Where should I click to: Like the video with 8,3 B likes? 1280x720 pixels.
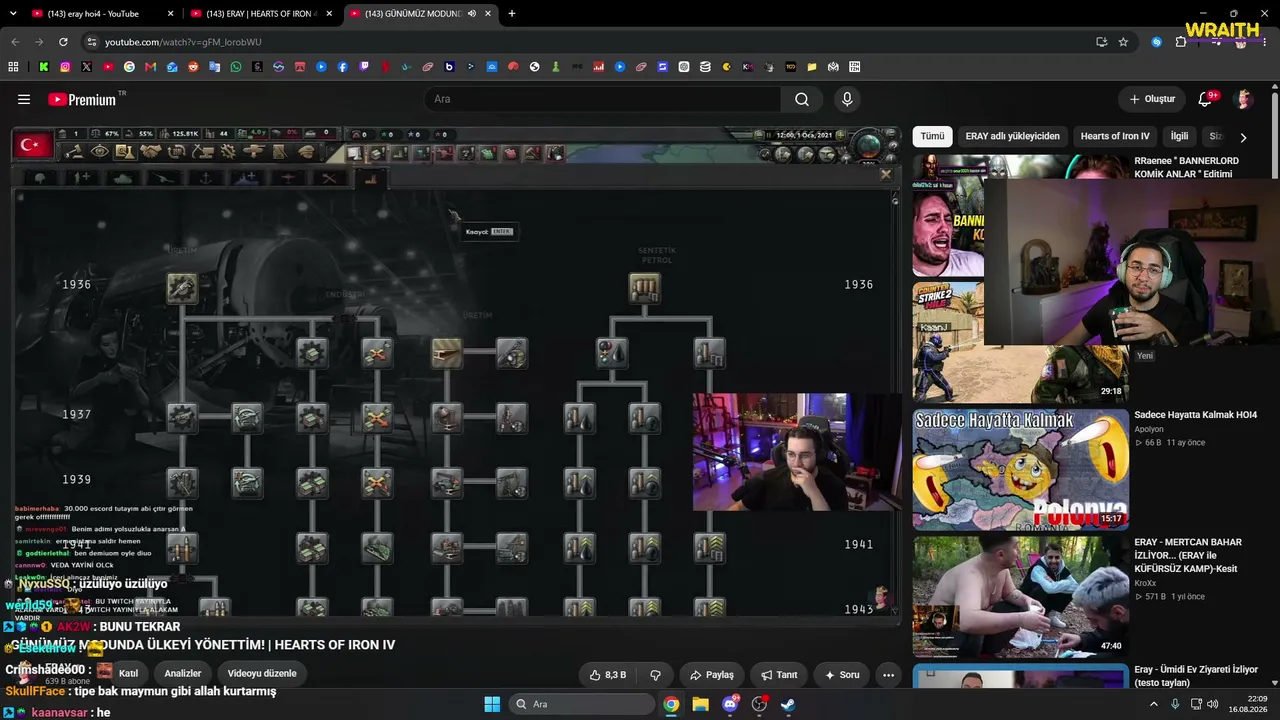[608, 675]
